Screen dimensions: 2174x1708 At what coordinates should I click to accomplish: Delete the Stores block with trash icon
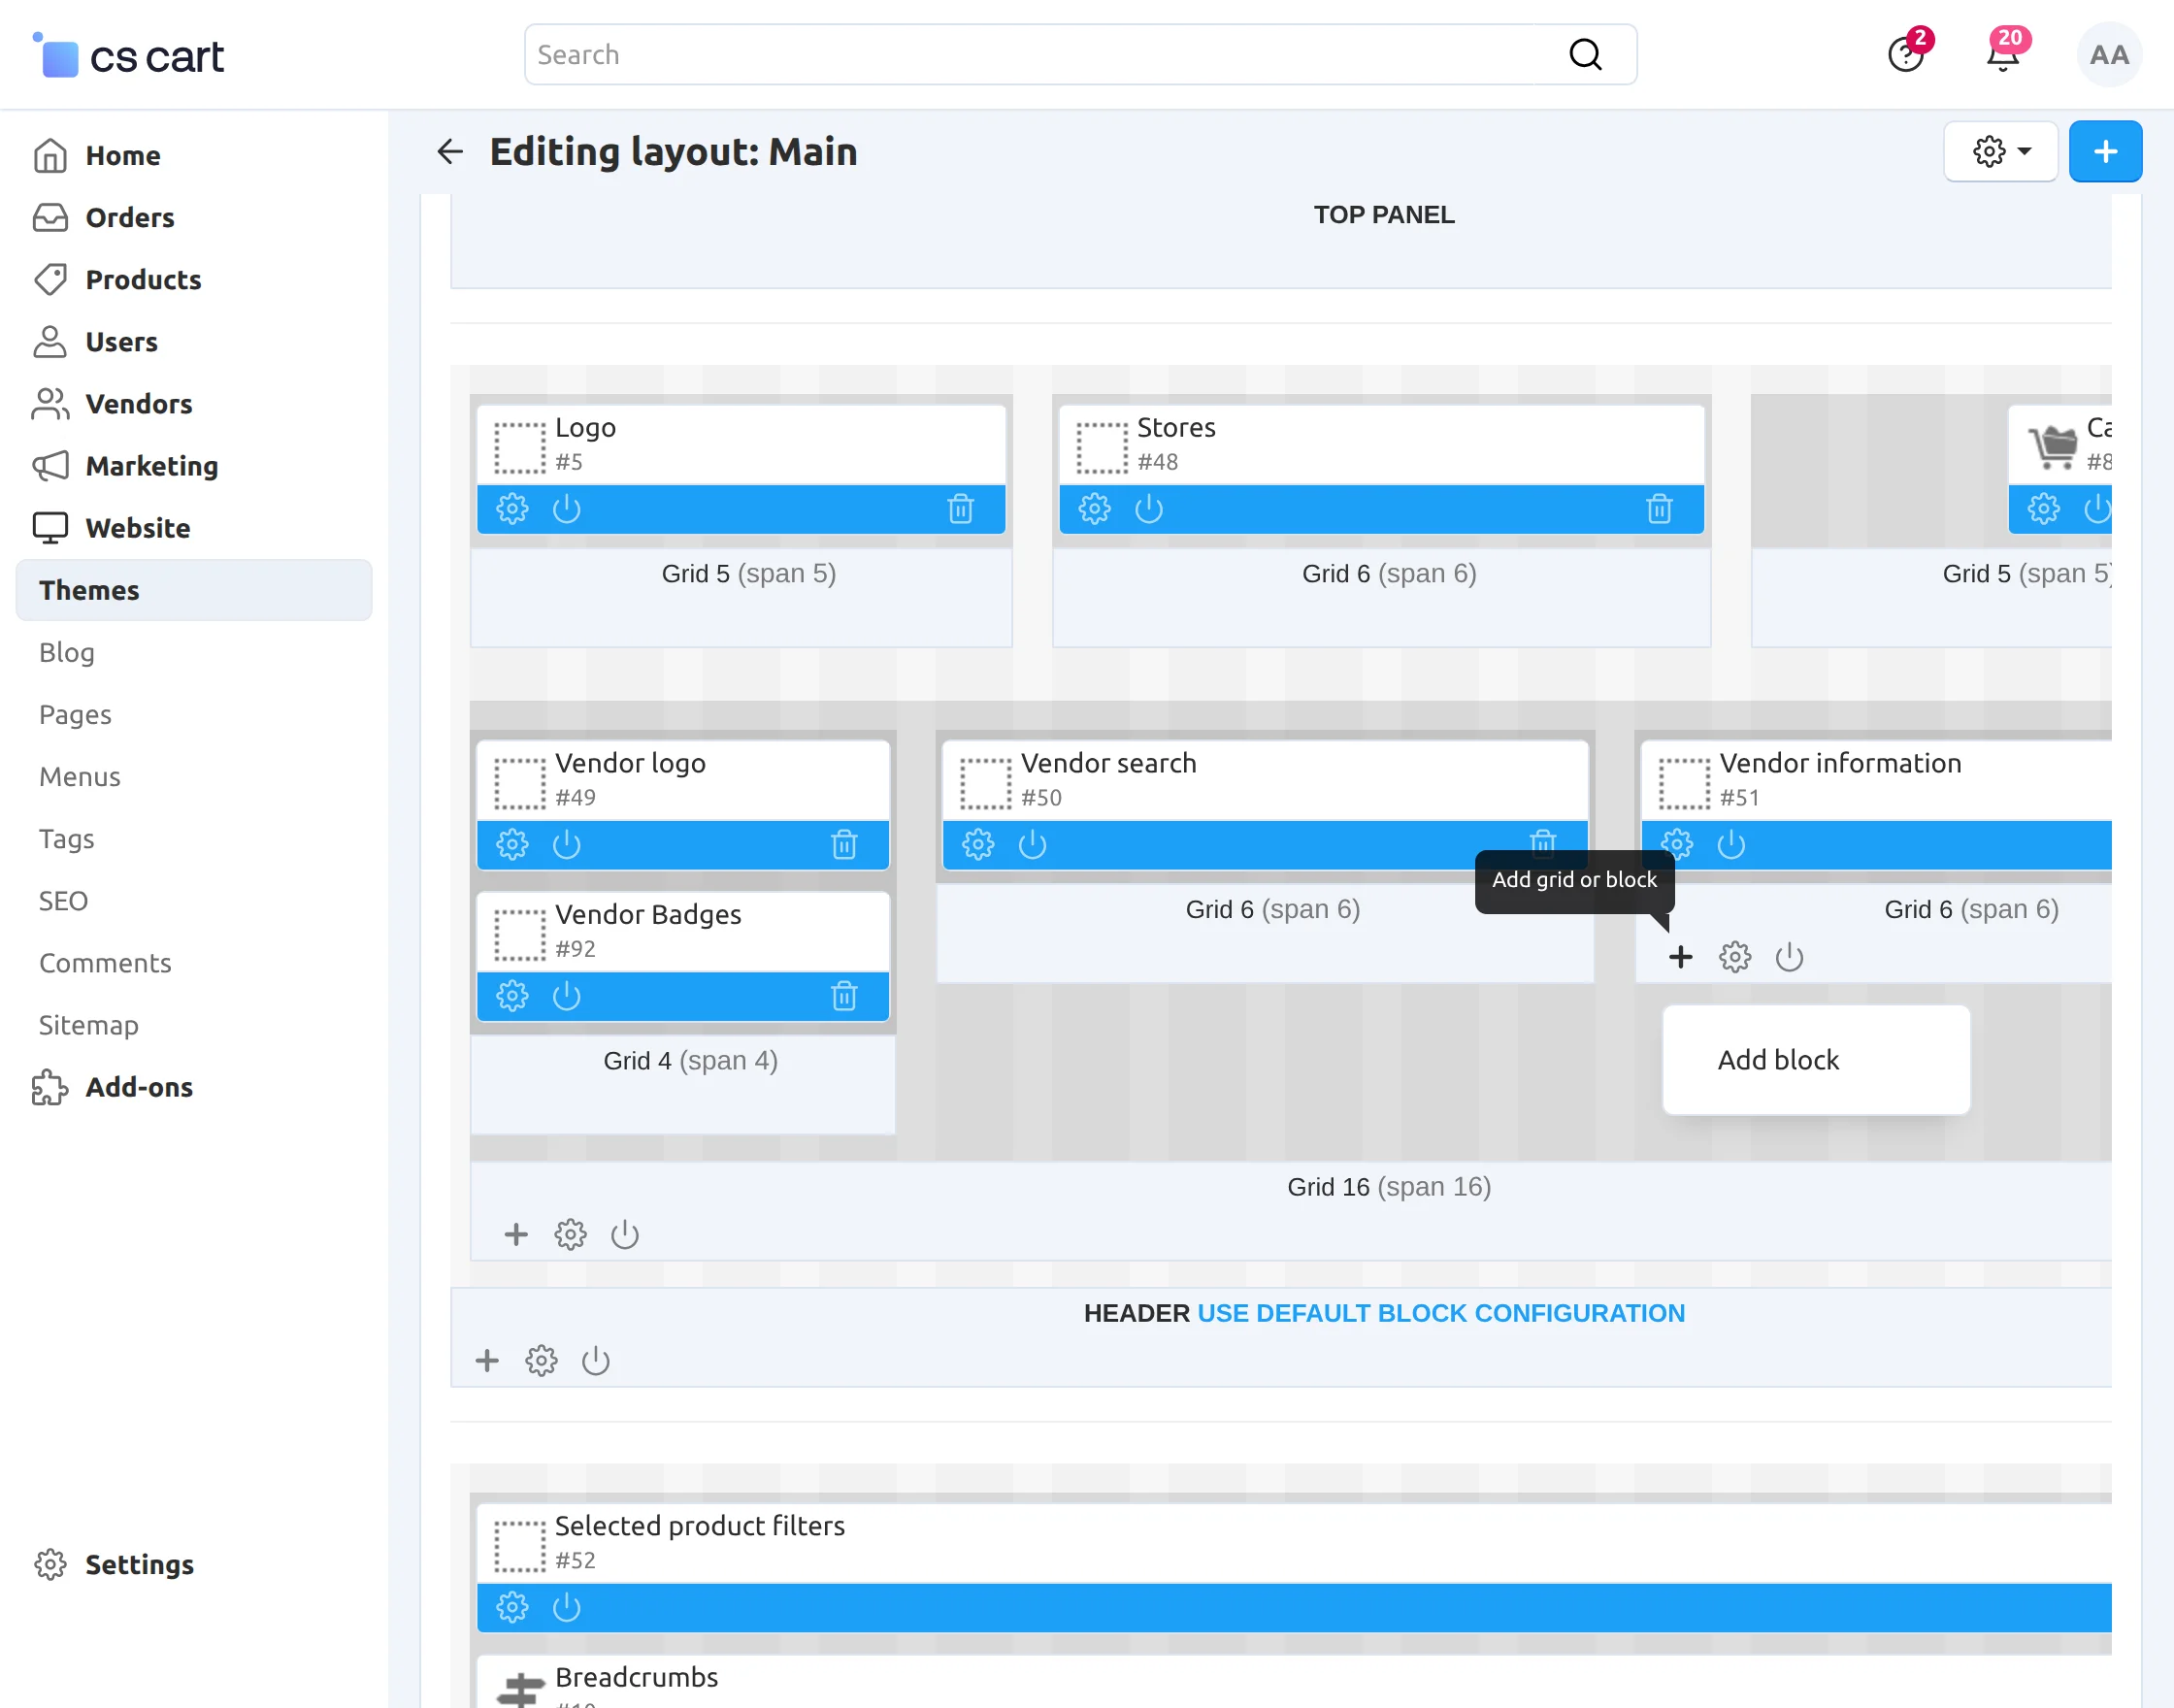1659,509
